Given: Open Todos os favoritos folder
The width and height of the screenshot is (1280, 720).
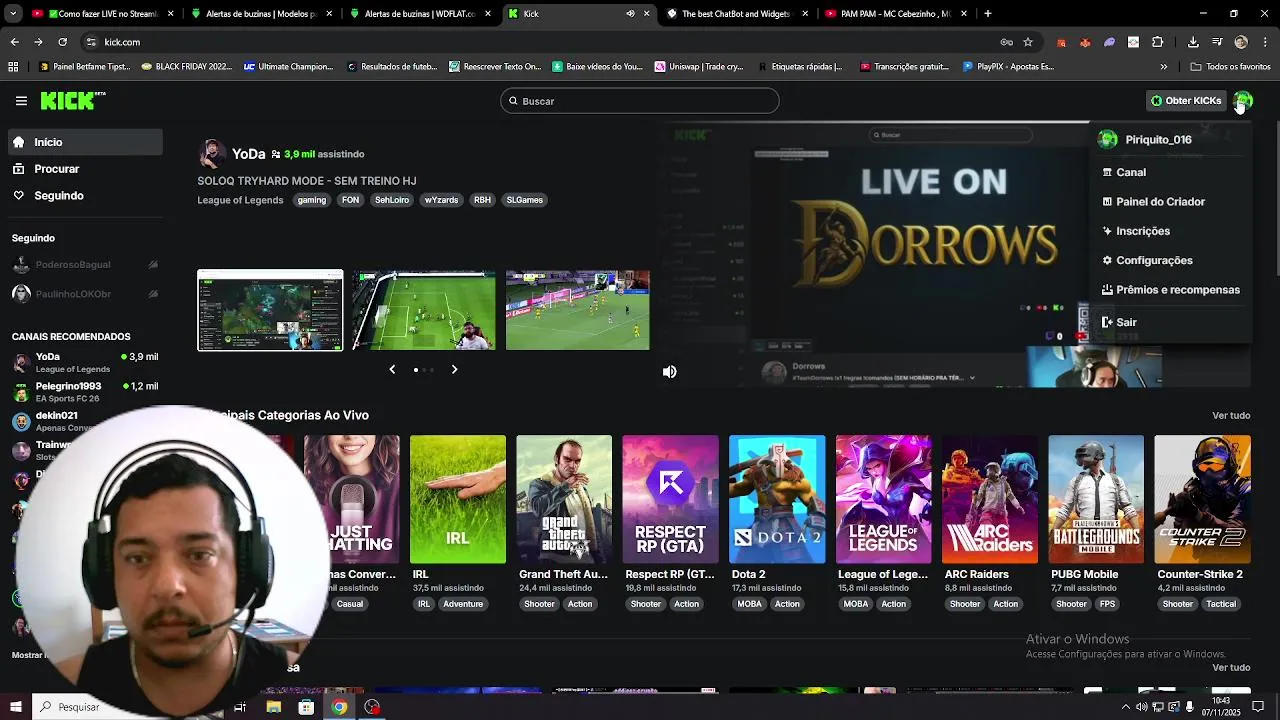Looking at the screenshot, I should coord(1230,67).
